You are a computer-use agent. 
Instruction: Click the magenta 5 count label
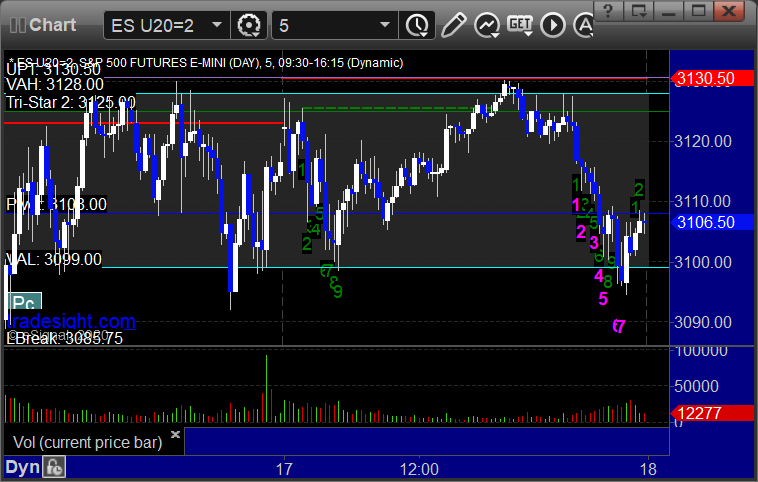click(x=603, y=299)
